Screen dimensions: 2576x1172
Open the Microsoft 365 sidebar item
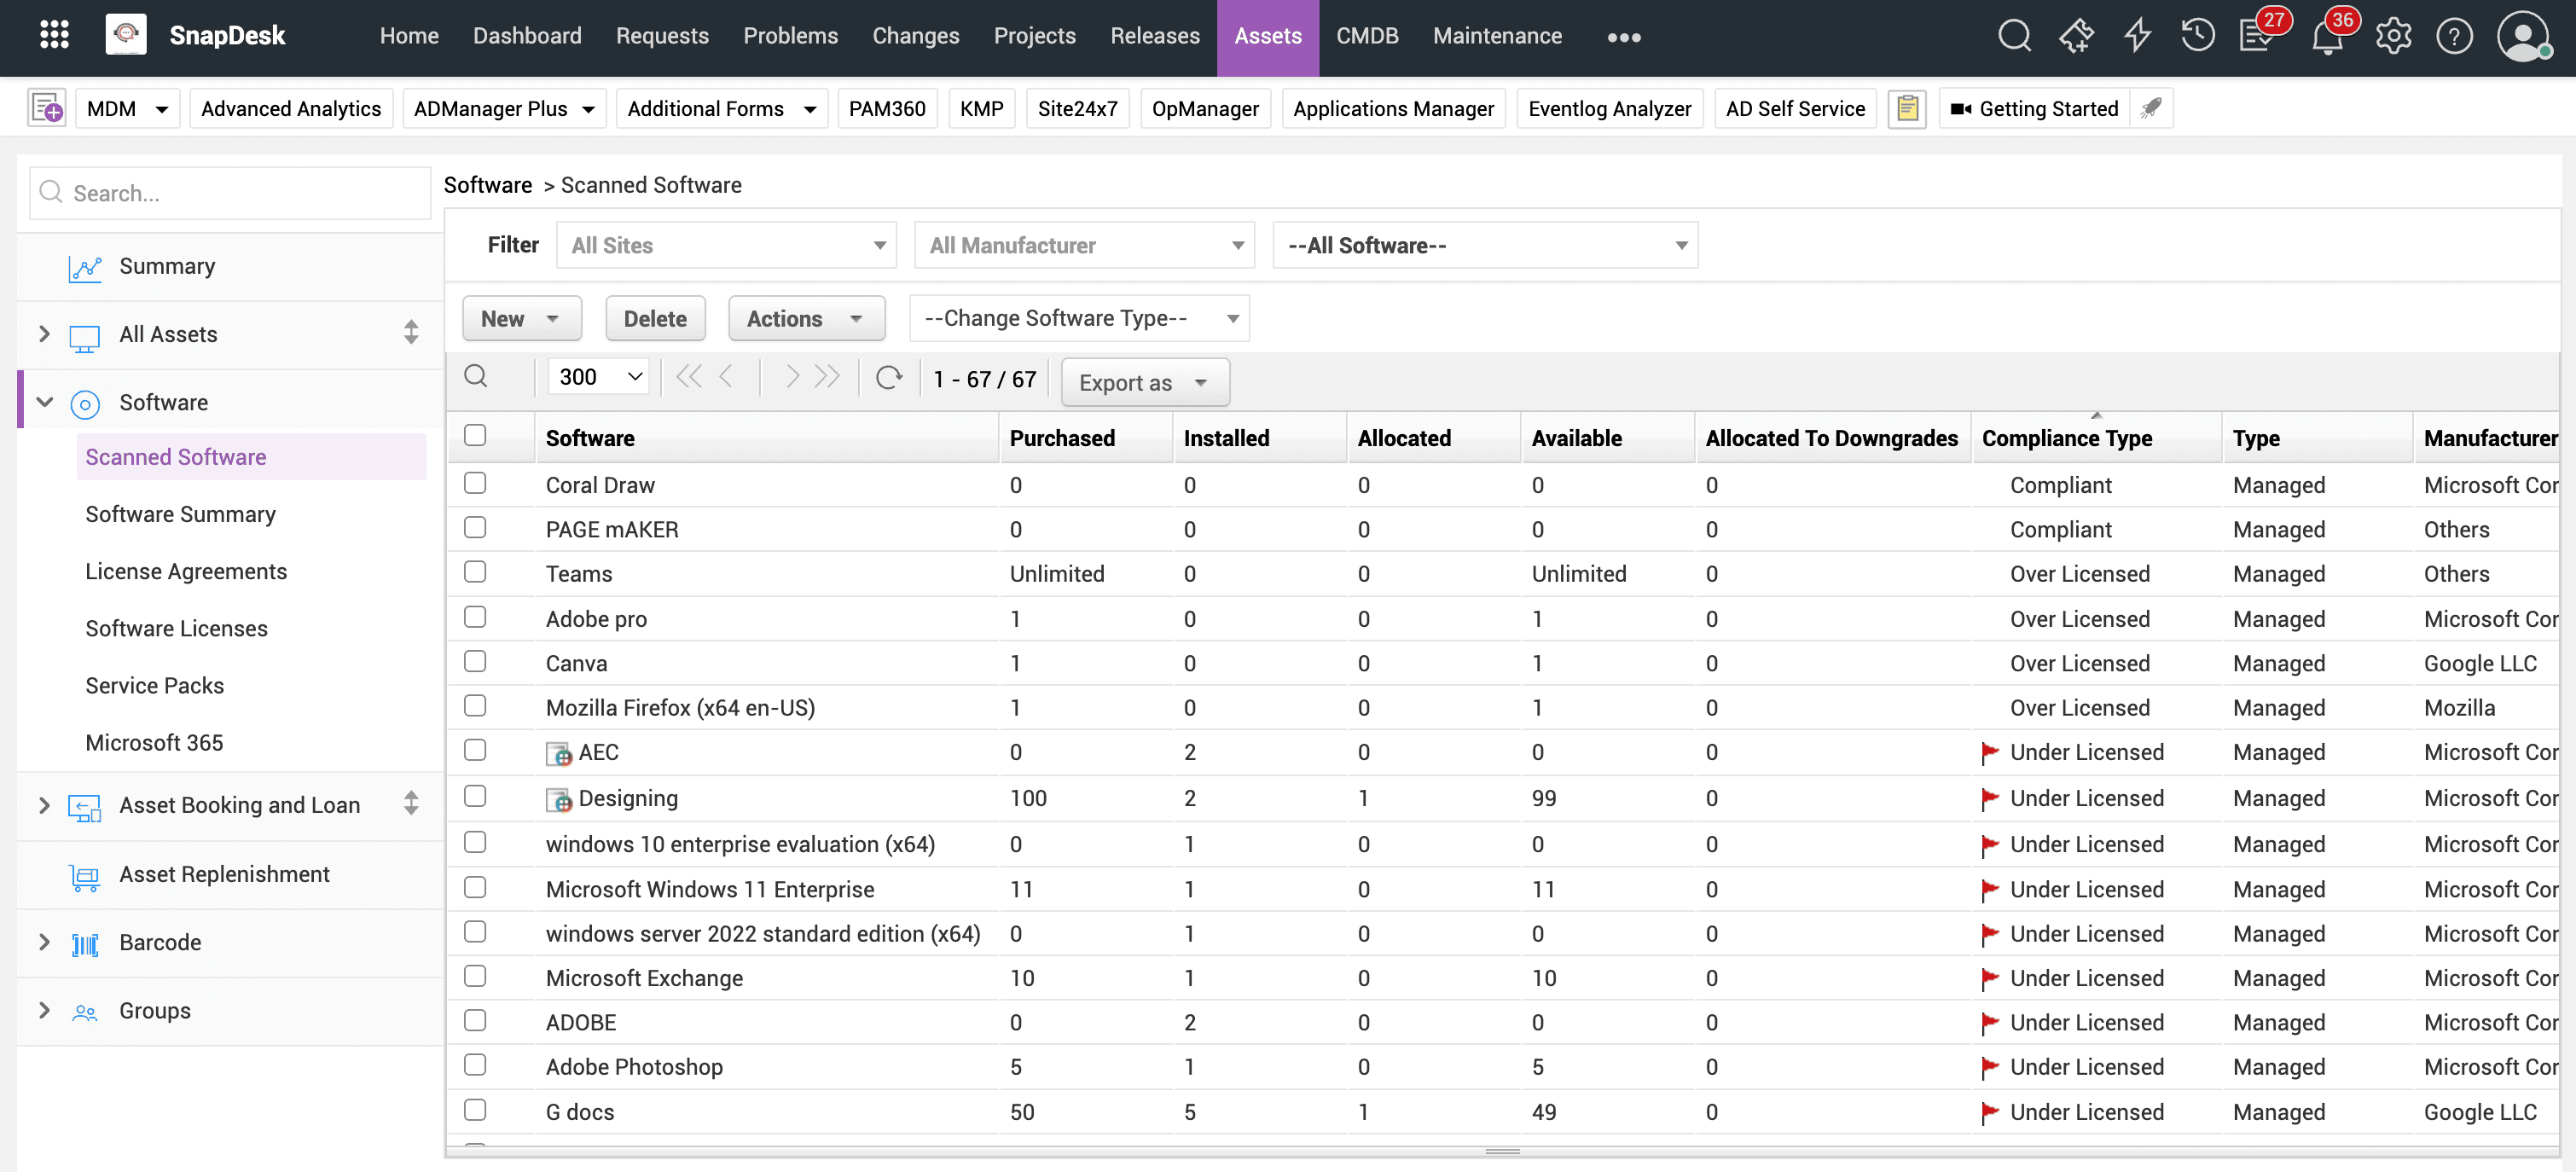pos(154,742)
